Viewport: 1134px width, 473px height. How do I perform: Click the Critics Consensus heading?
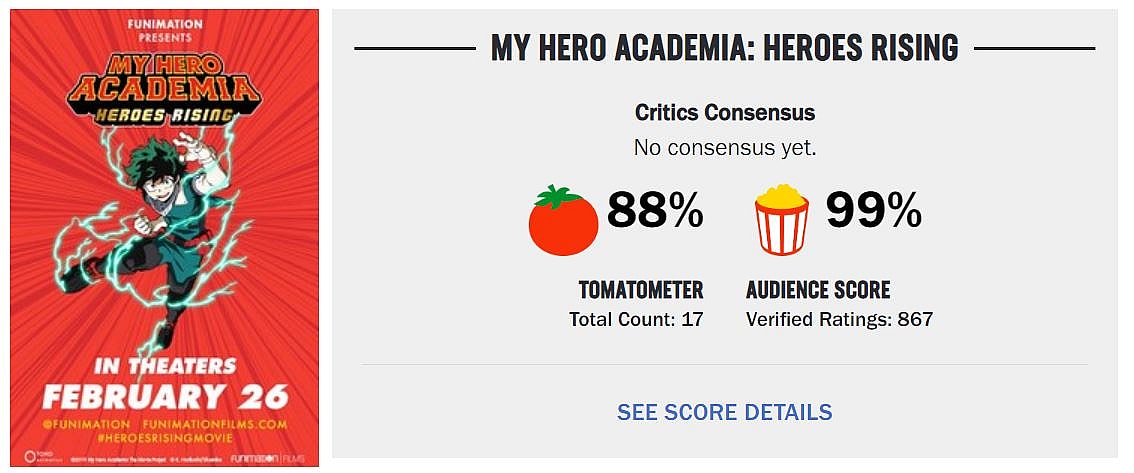click(x=725, y=112)
